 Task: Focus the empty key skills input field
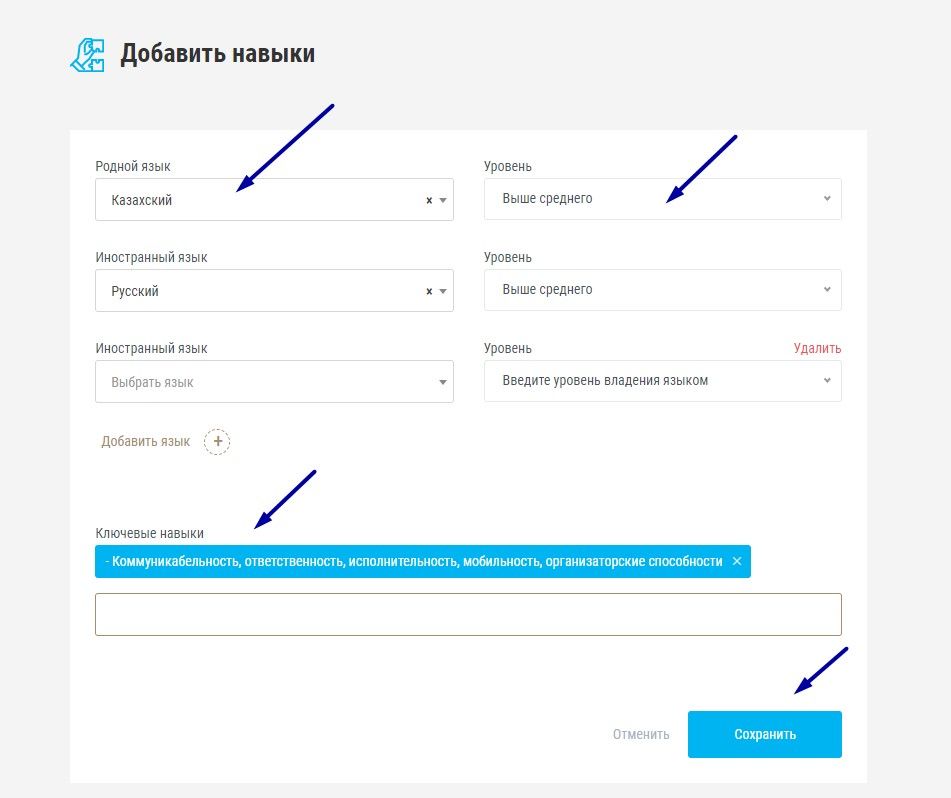click(x=468, y=614)
